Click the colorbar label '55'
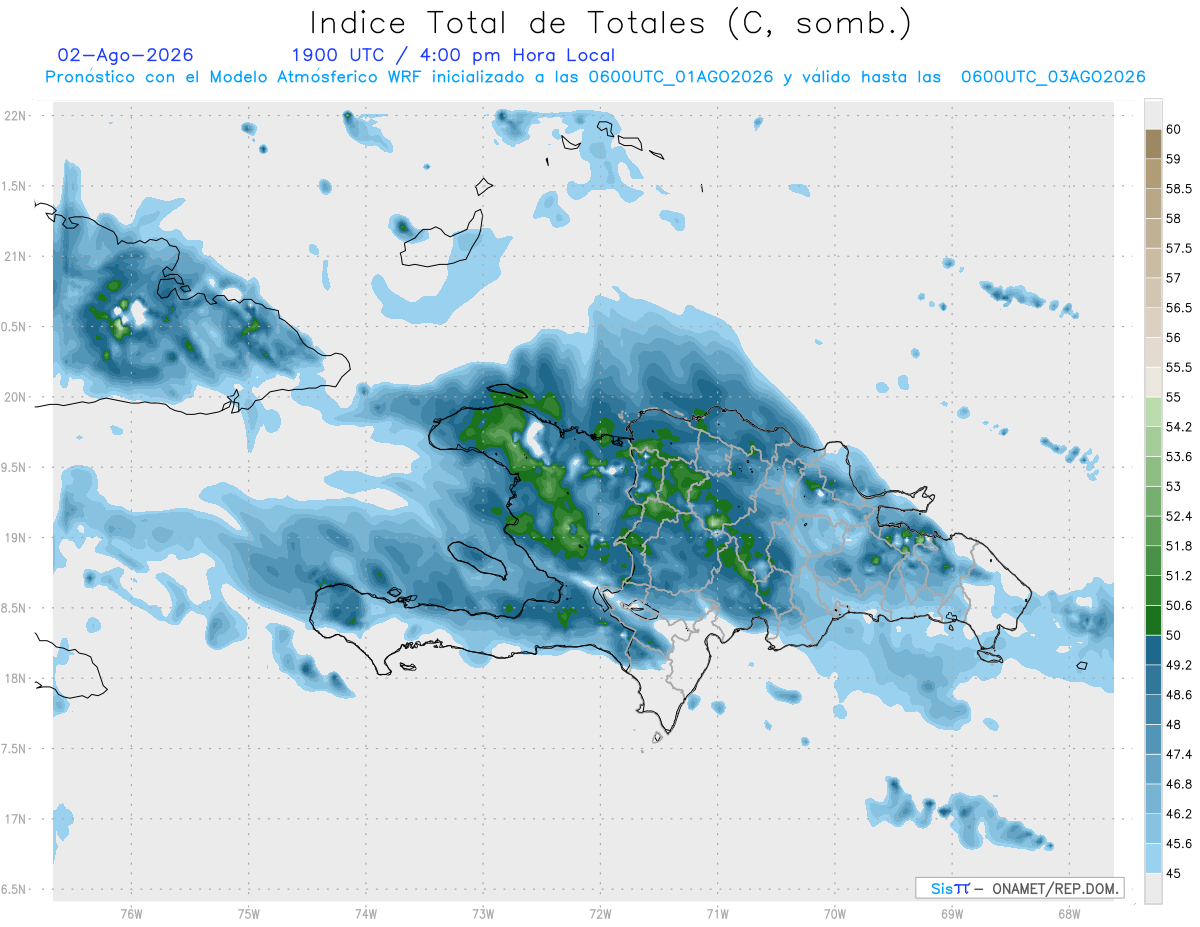 1174,396
